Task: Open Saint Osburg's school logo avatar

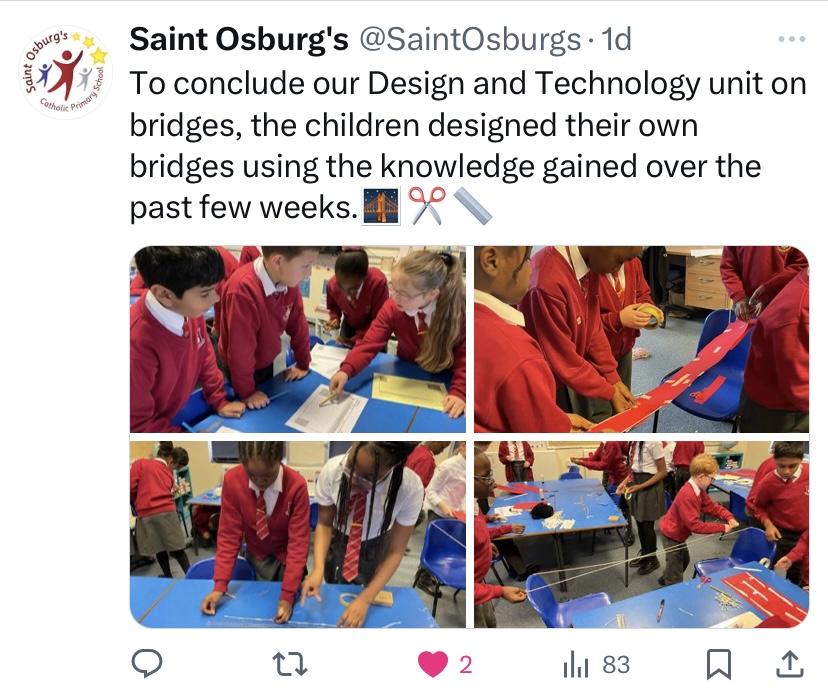Action: 66,72
